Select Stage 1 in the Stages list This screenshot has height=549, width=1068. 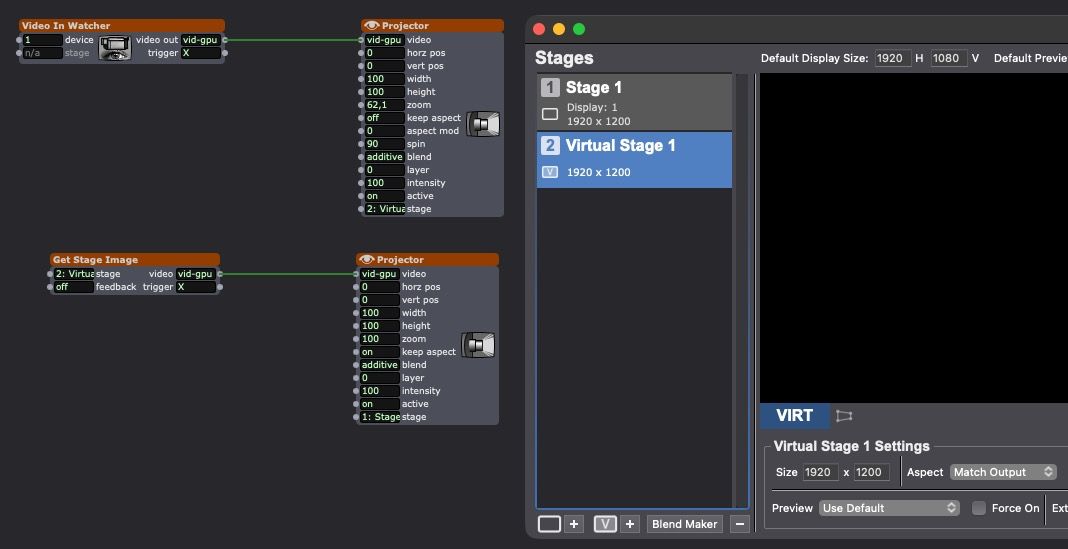pyautogui.click(x=634, y=102)
